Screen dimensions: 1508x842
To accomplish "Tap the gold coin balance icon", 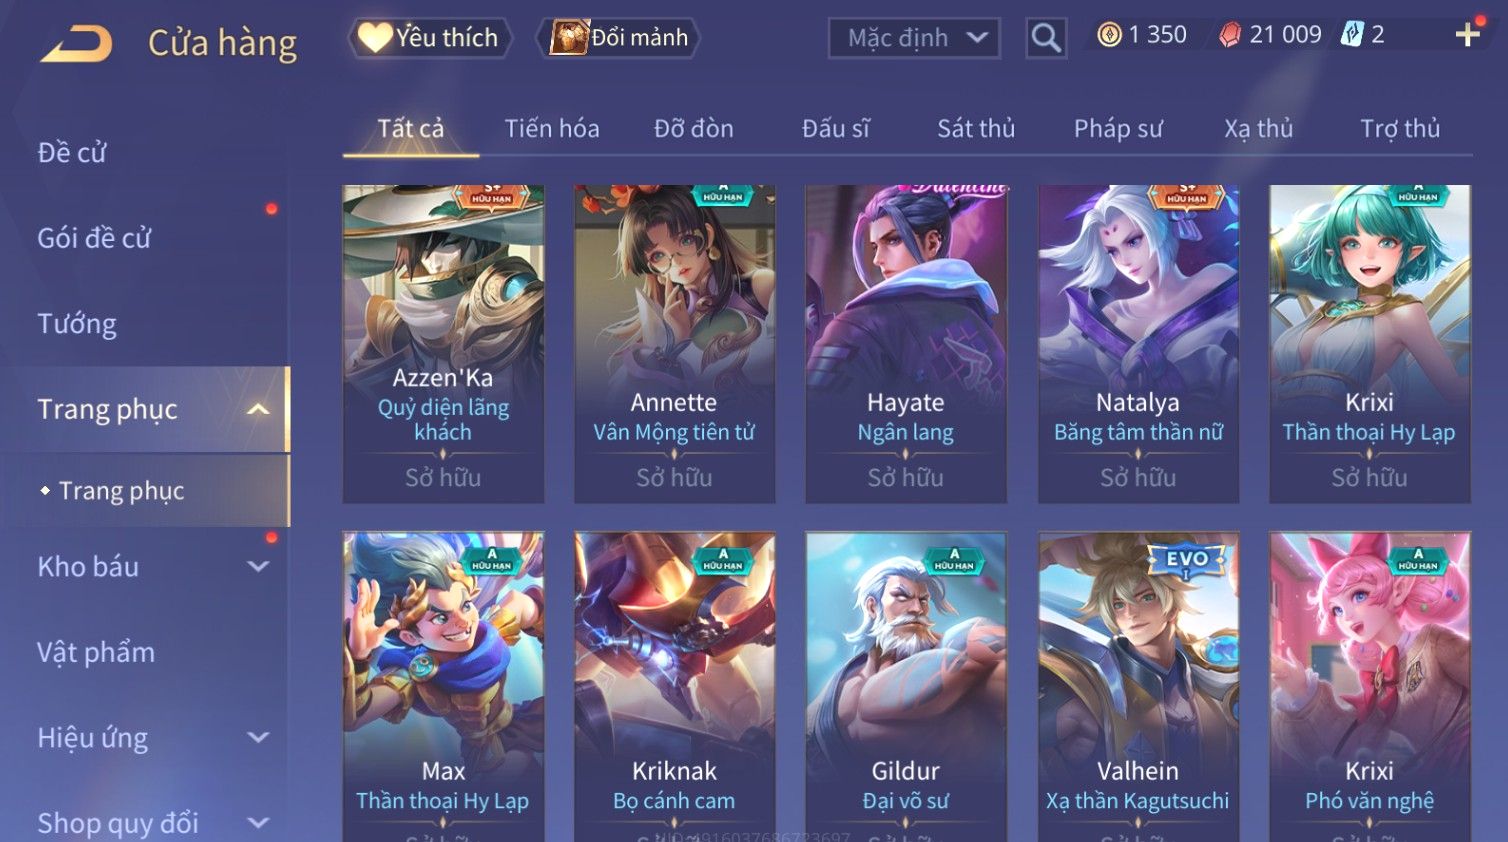I will pos(1109,35).
